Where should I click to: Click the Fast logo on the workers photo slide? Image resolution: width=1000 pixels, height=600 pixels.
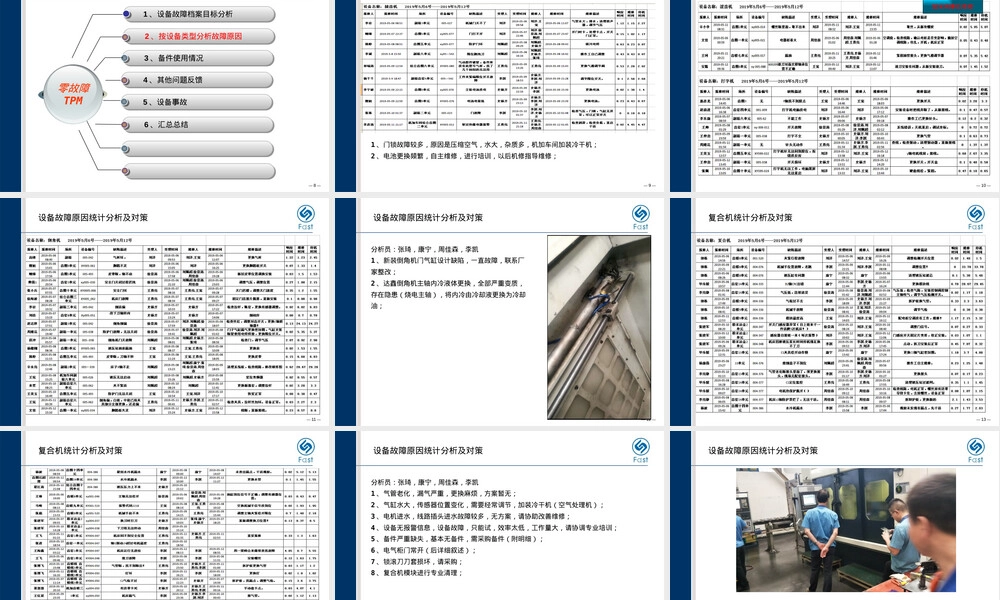pyautogui.click(x=975, y=450)
